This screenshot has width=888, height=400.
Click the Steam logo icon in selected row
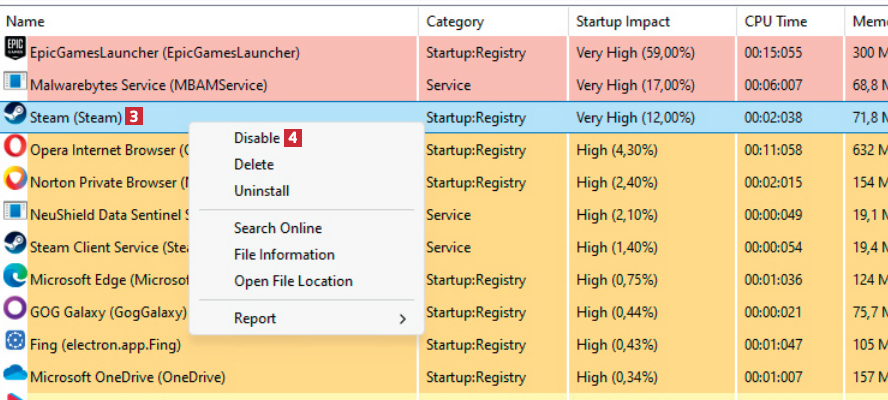pos(15,115)
